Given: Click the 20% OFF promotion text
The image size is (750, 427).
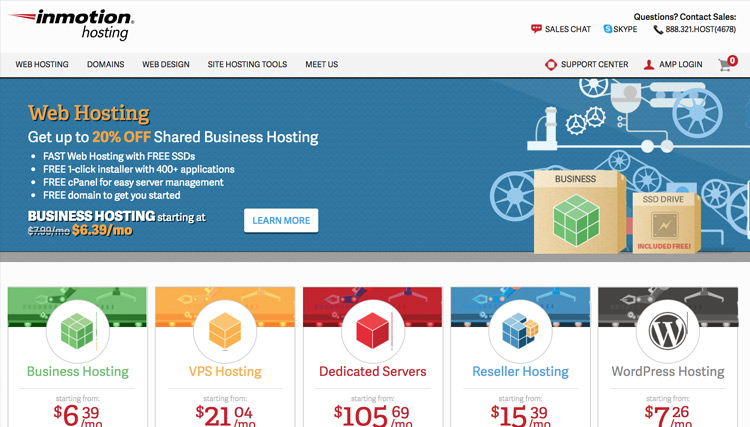Looking at the screenshot, I should (121, 137).
